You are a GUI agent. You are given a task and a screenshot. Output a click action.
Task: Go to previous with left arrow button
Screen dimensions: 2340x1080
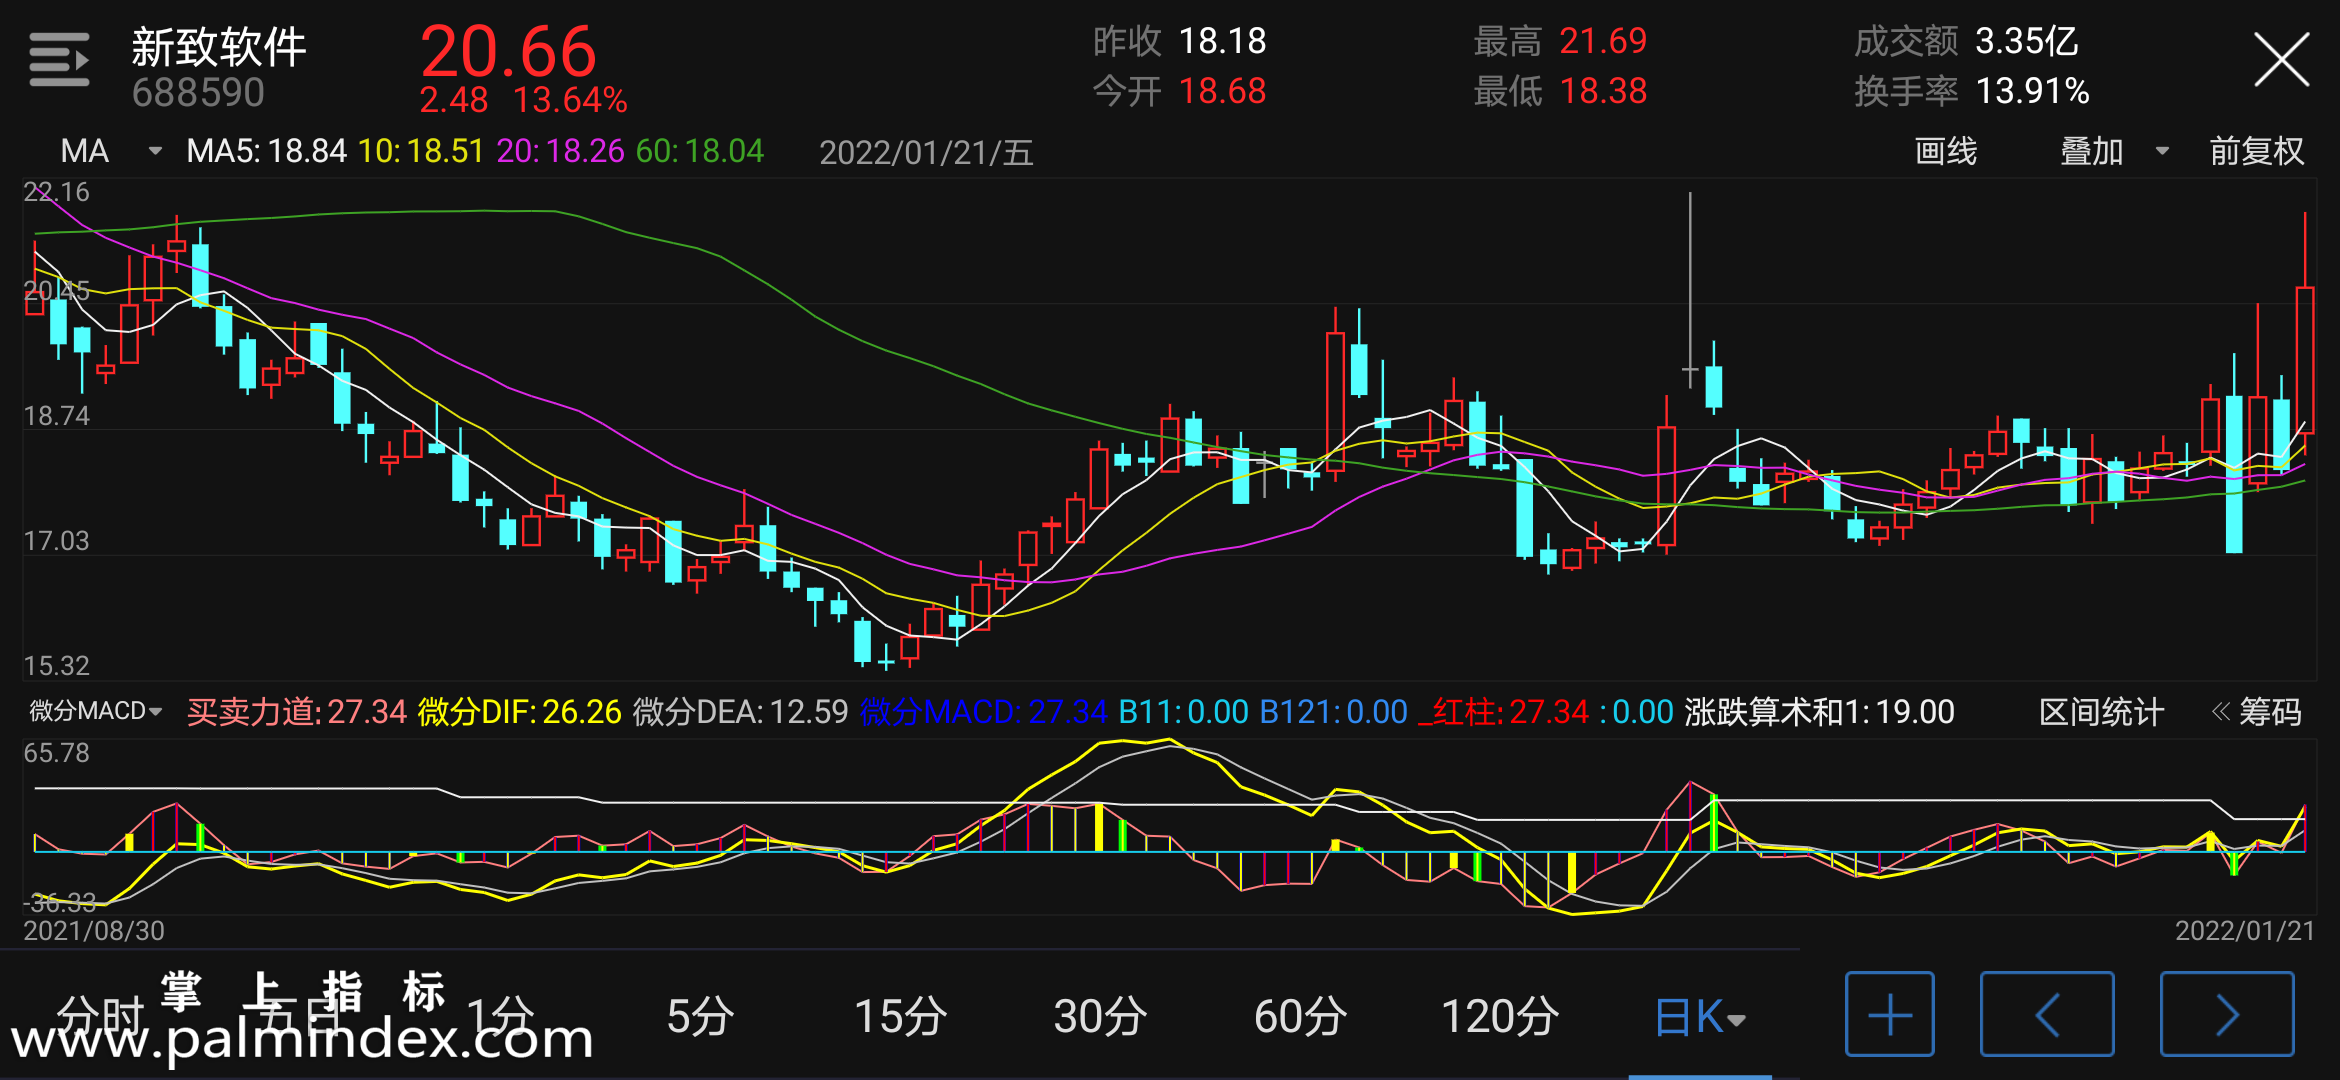point(2047,1014)
